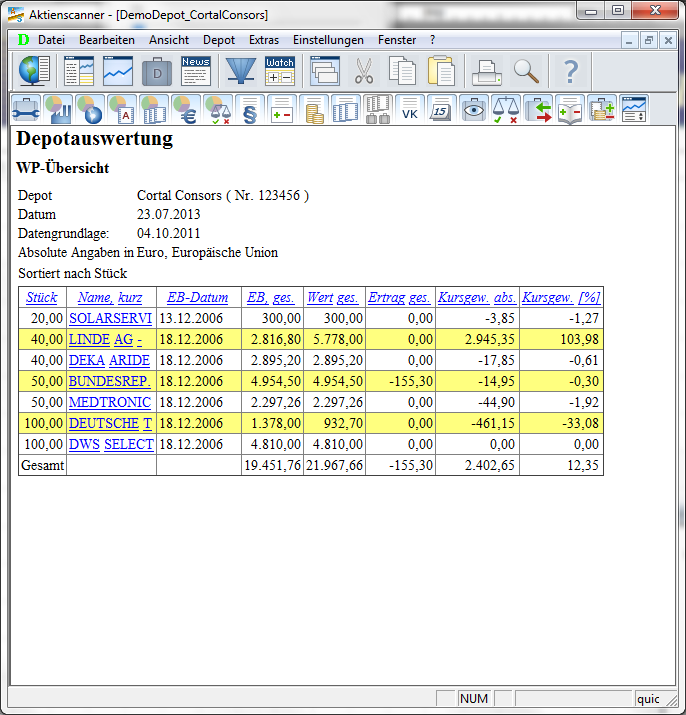
Task: Click the chart window with spinner arrows icon
Action: click(x=634, y=109)
